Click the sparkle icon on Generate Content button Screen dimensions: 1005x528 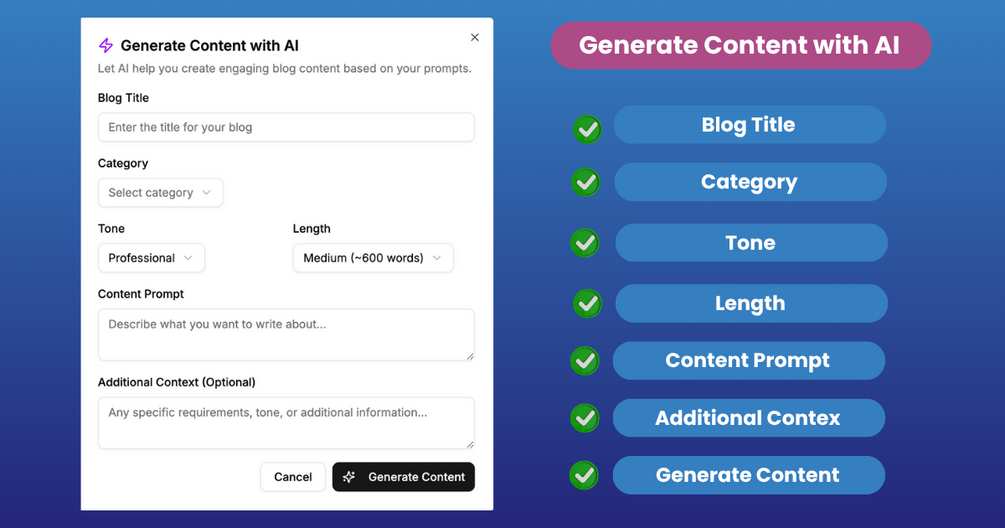[349, 477]
